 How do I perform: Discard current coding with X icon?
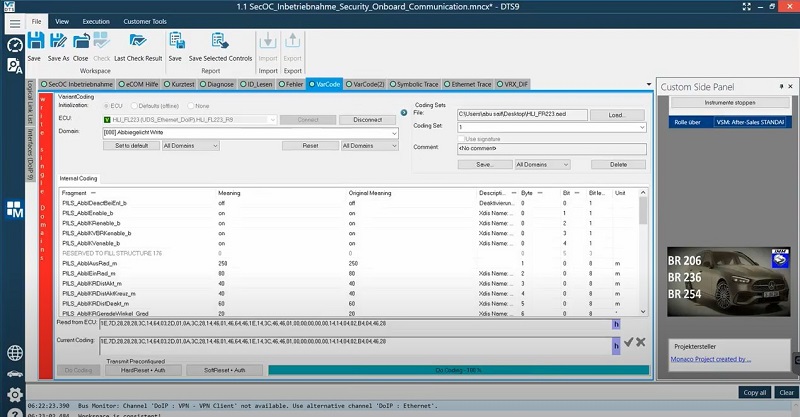[640, 343]
